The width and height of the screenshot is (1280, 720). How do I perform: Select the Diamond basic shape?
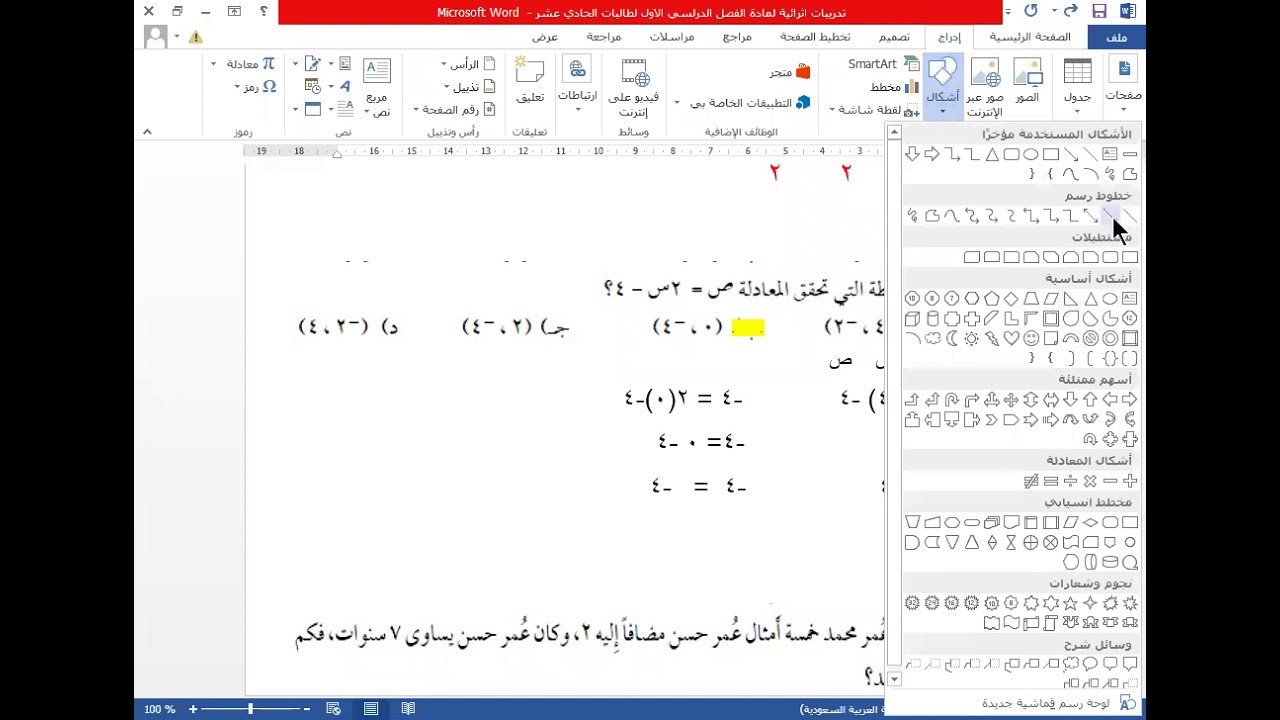pyautogui.click(x=1012, y=299)
